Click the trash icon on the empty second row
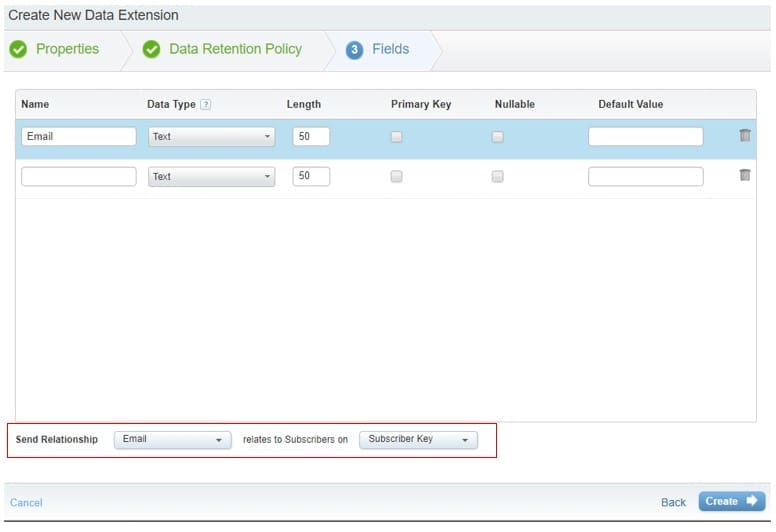Screen dimensions: 776x532 point(745,175)
